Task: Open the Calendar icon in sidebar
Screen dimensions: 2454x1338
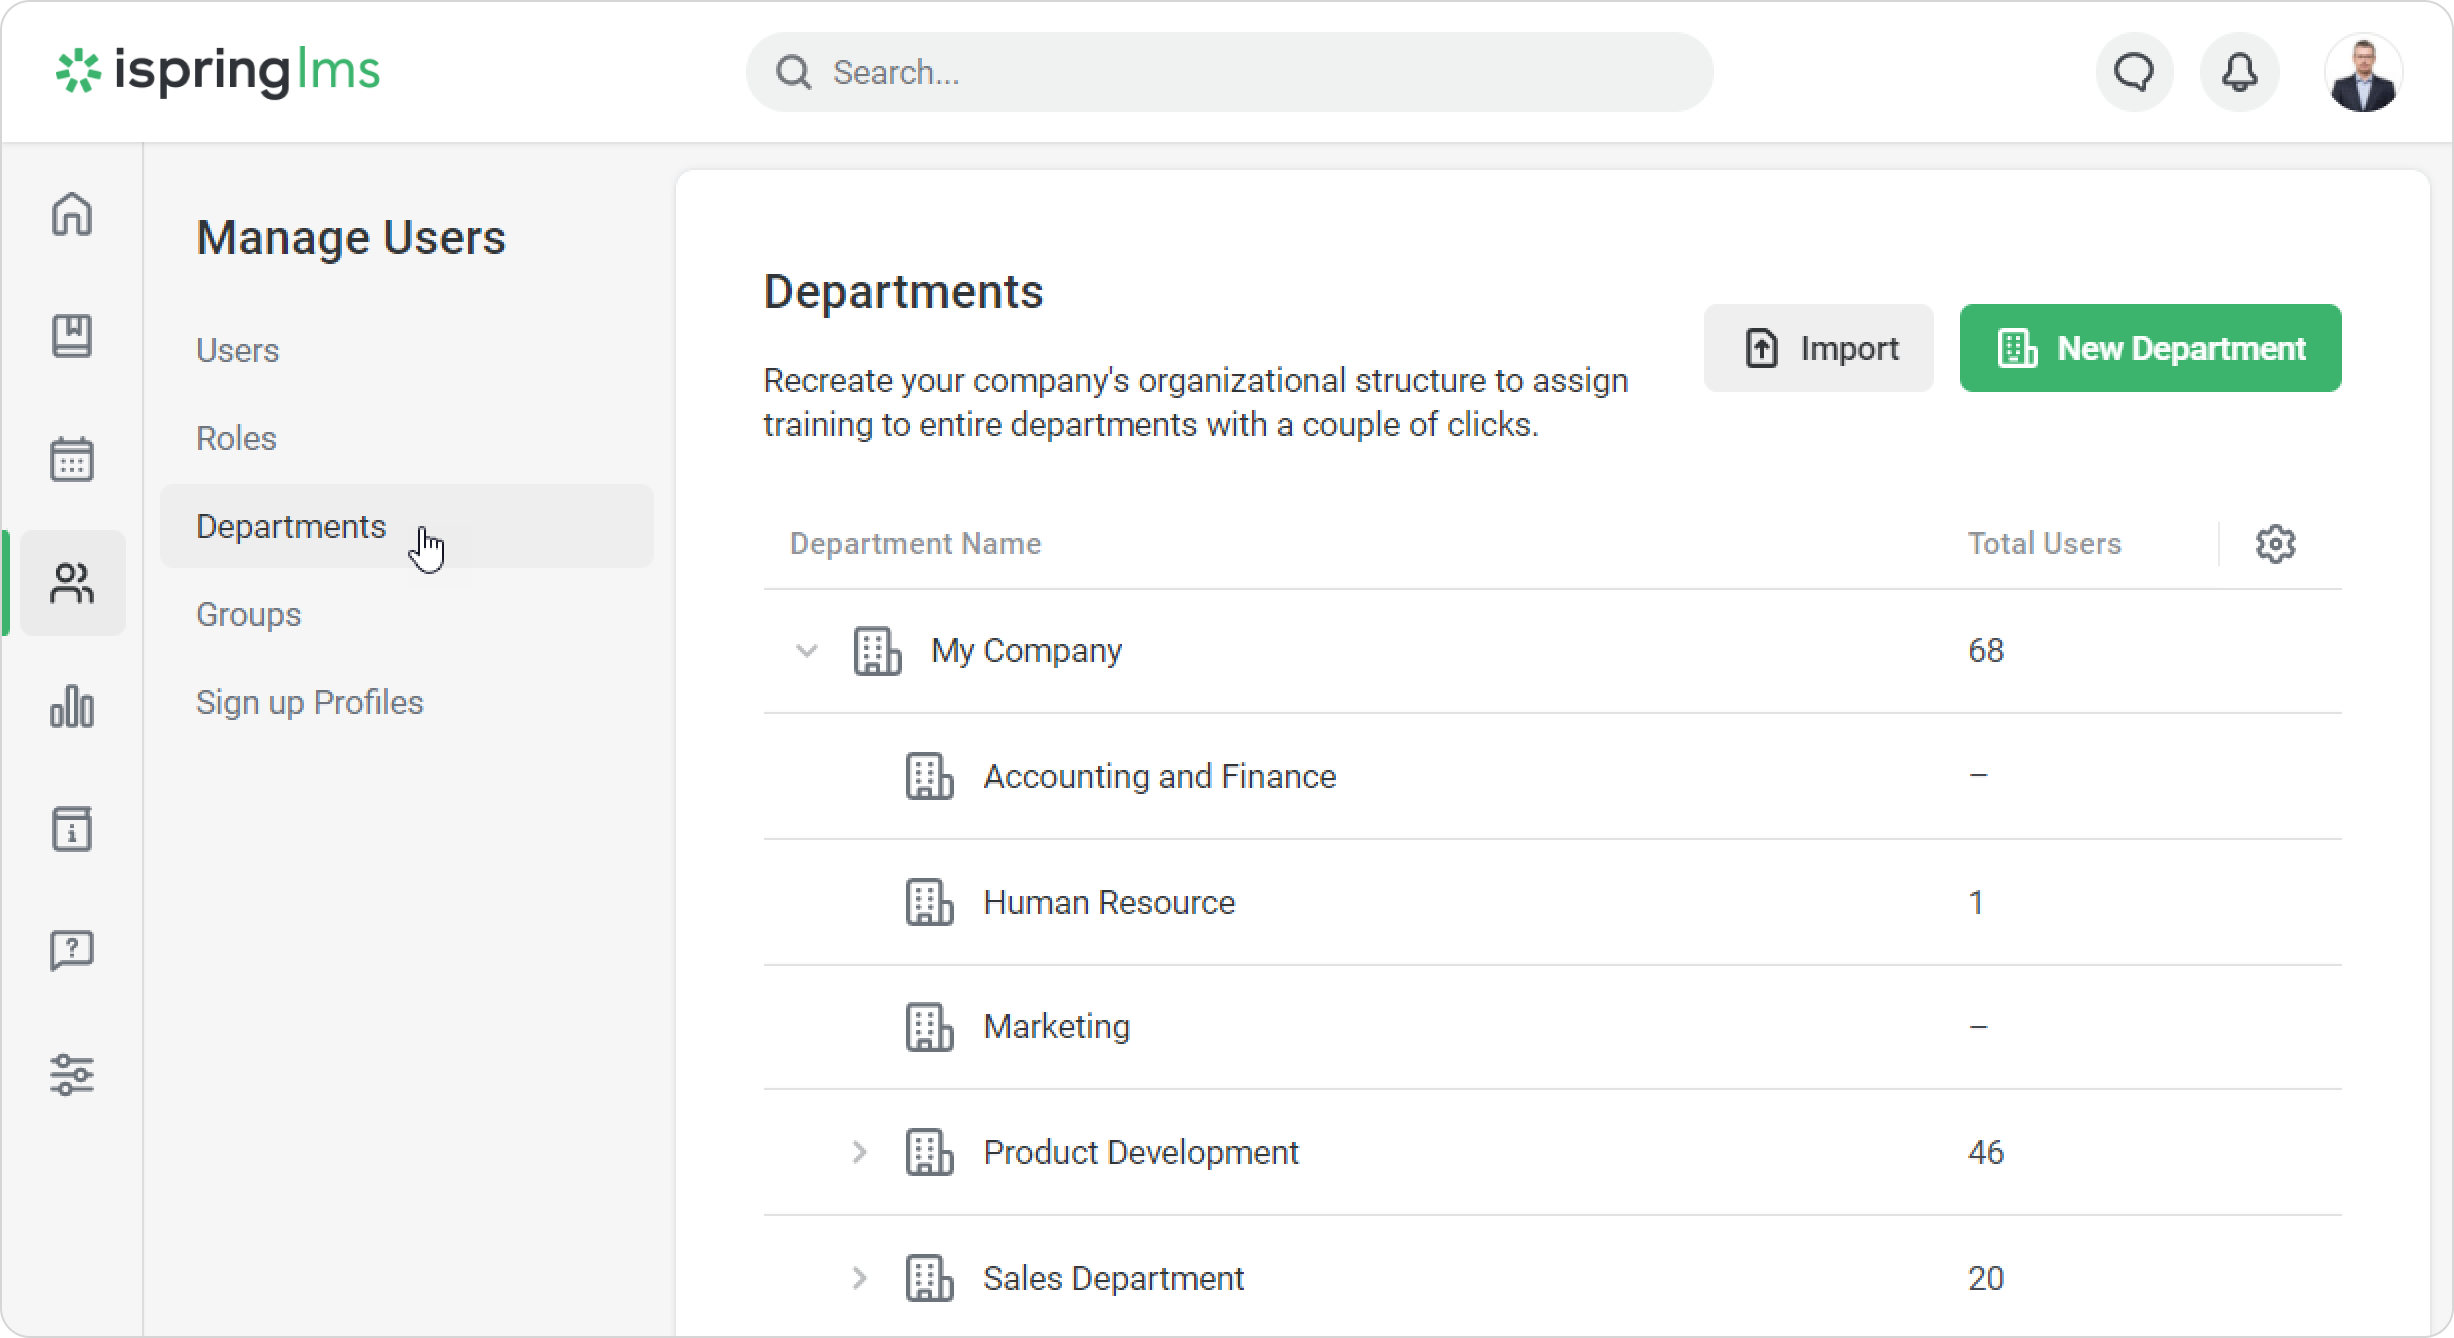Action: tap(72, 459)
